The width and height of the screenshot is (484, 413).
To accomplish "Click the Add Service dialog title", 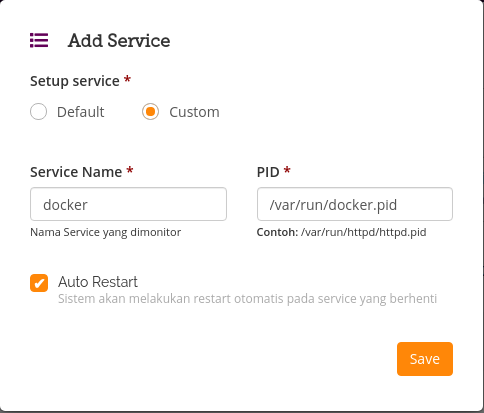I will coord(119,41).
